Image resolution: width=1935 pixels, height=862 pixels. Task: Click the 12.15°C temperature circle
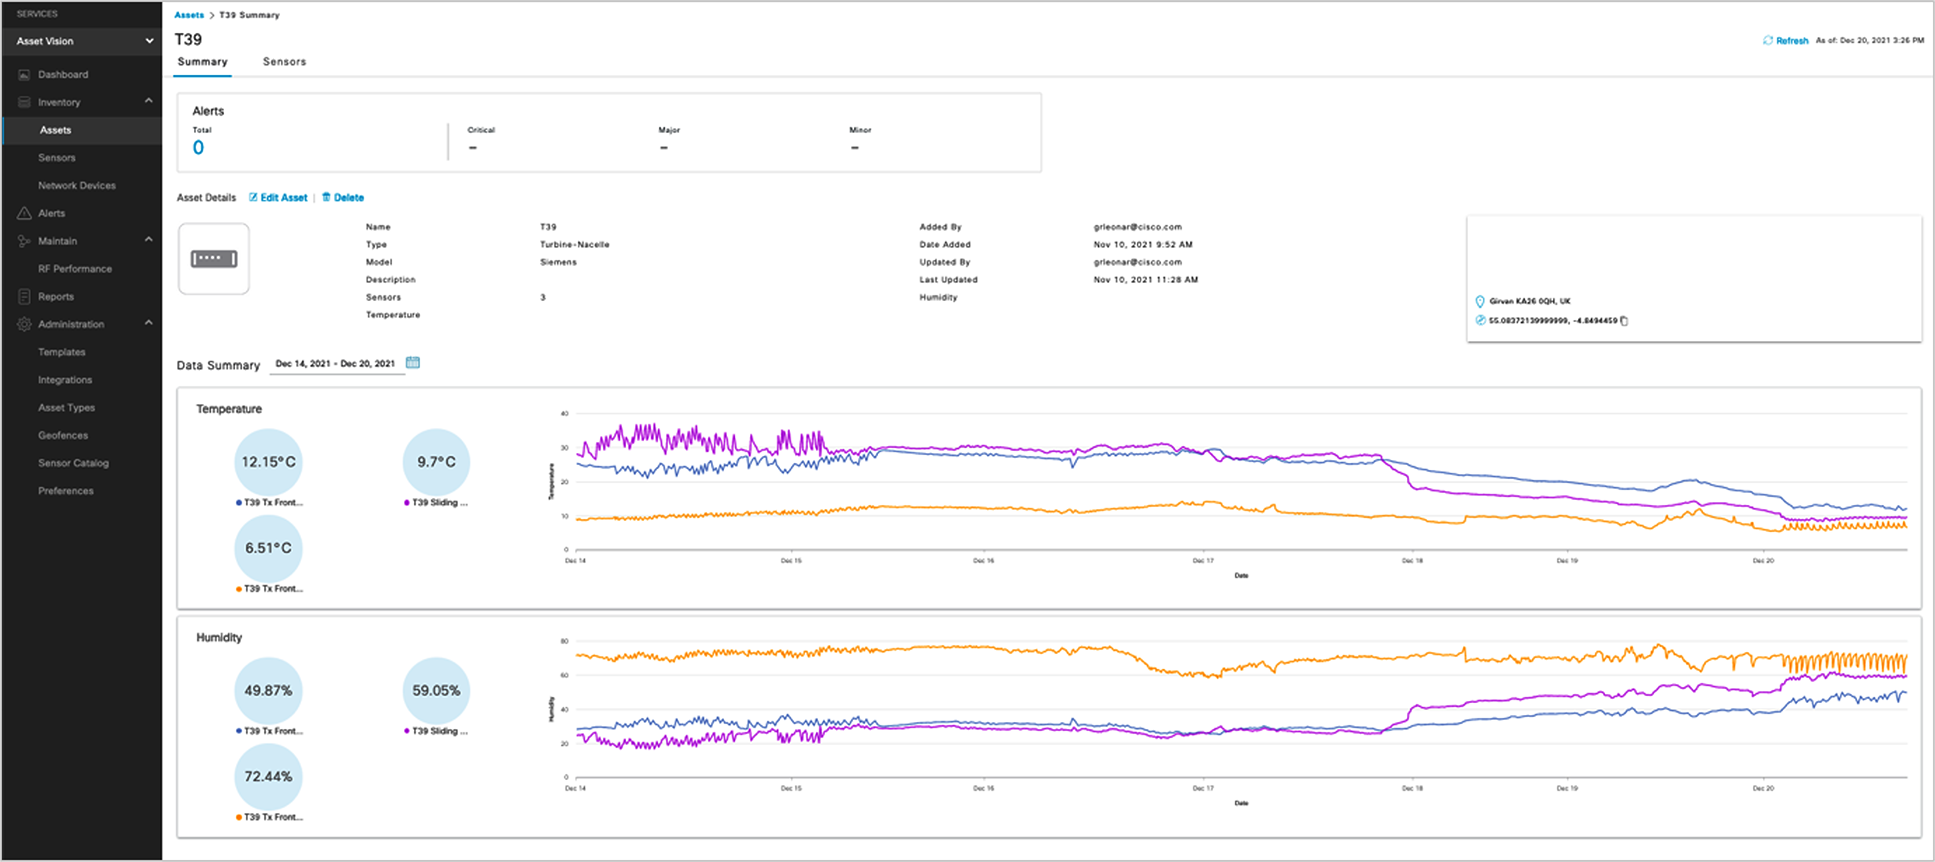[x=269, y=462]
